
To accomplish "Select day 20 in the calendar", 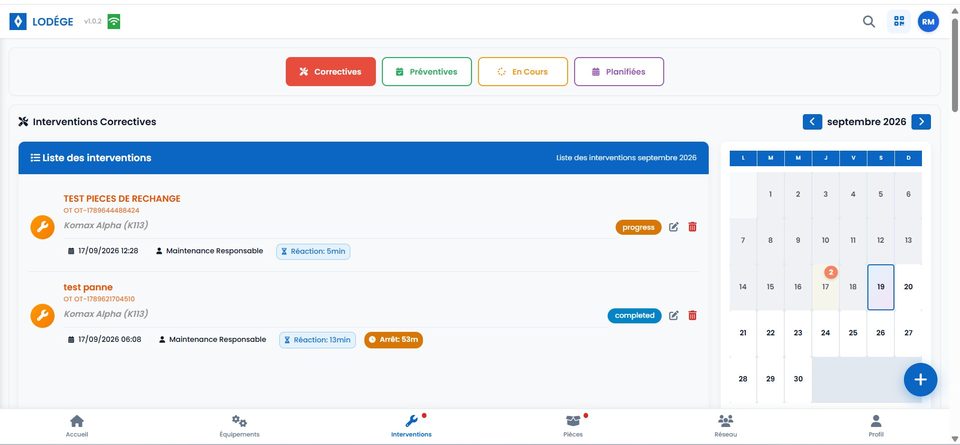I will (x=908, y=287).
